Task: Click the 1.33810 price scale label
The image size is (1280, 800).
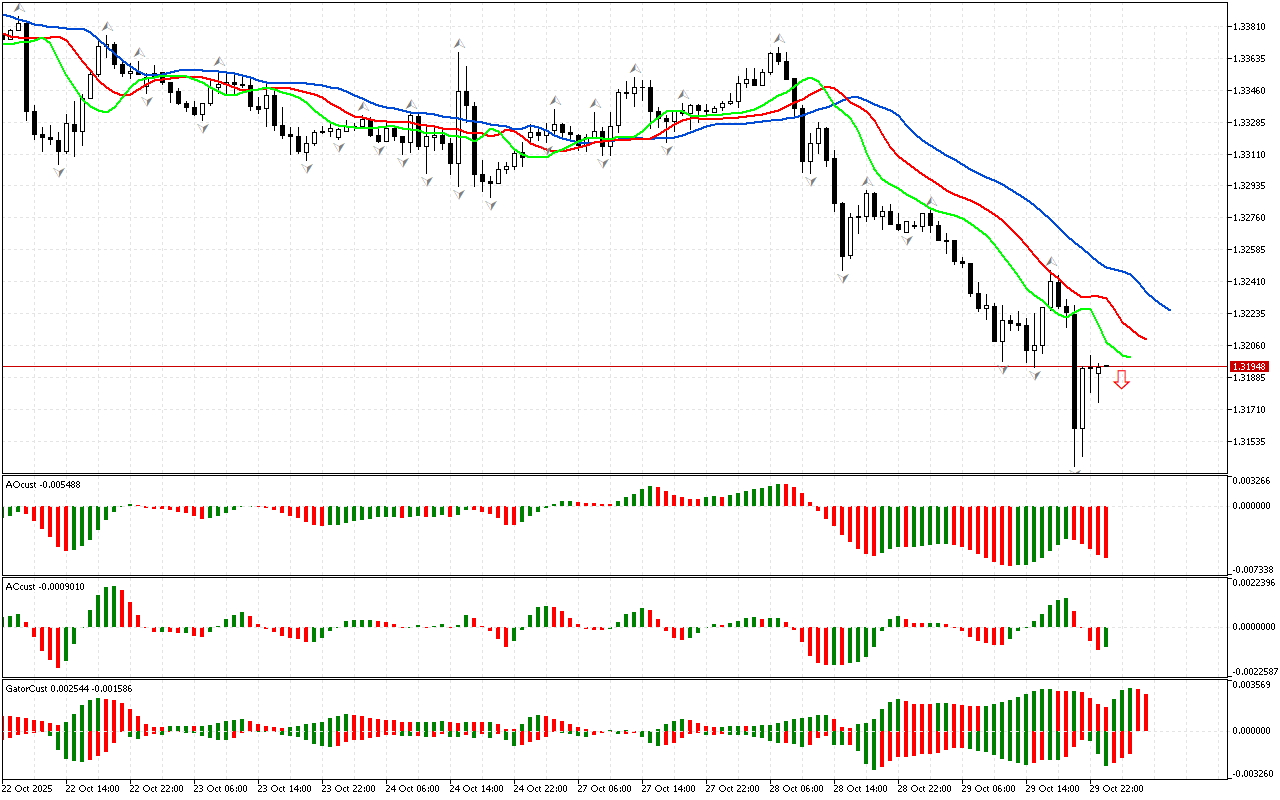Action: (1251, 27)
